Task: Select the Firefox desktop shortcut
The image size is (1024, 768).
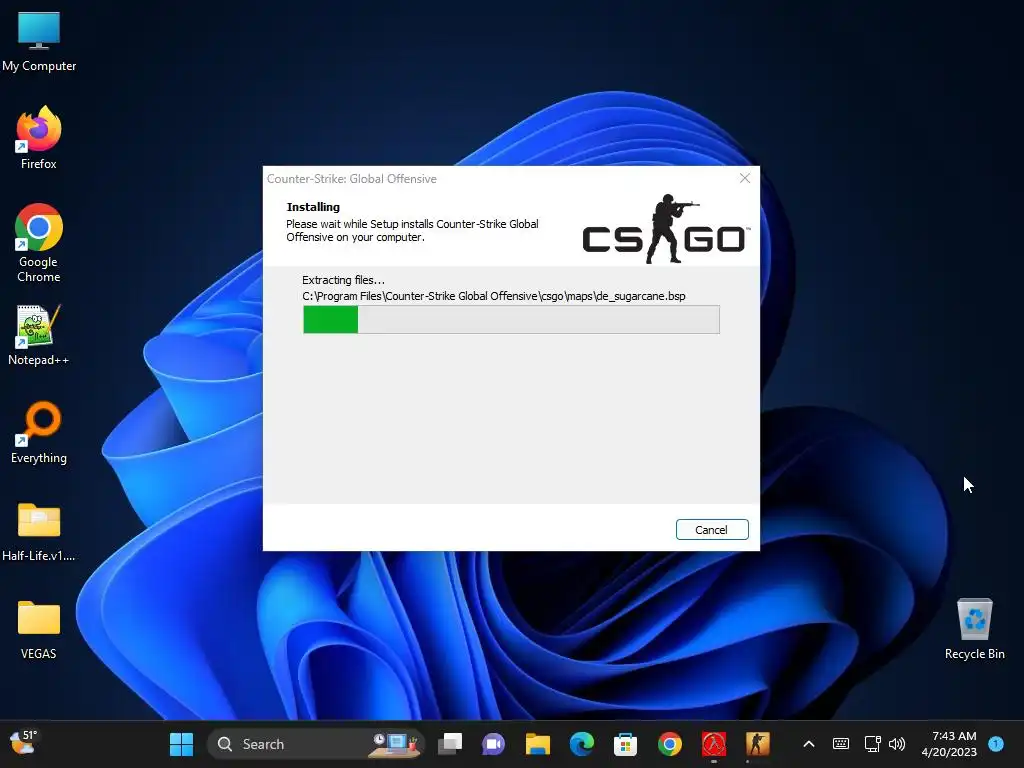Action: [x=39, y=138]
